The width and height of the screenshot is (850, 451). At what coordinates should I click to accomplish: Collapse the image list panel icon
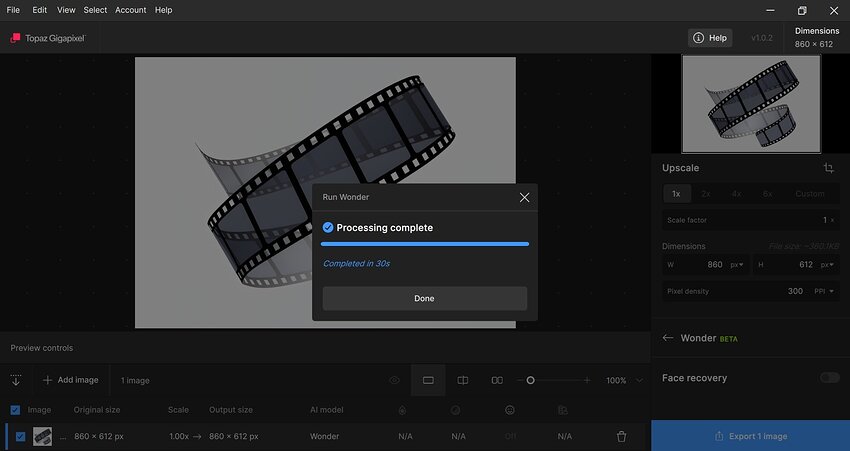click(16, 380)
